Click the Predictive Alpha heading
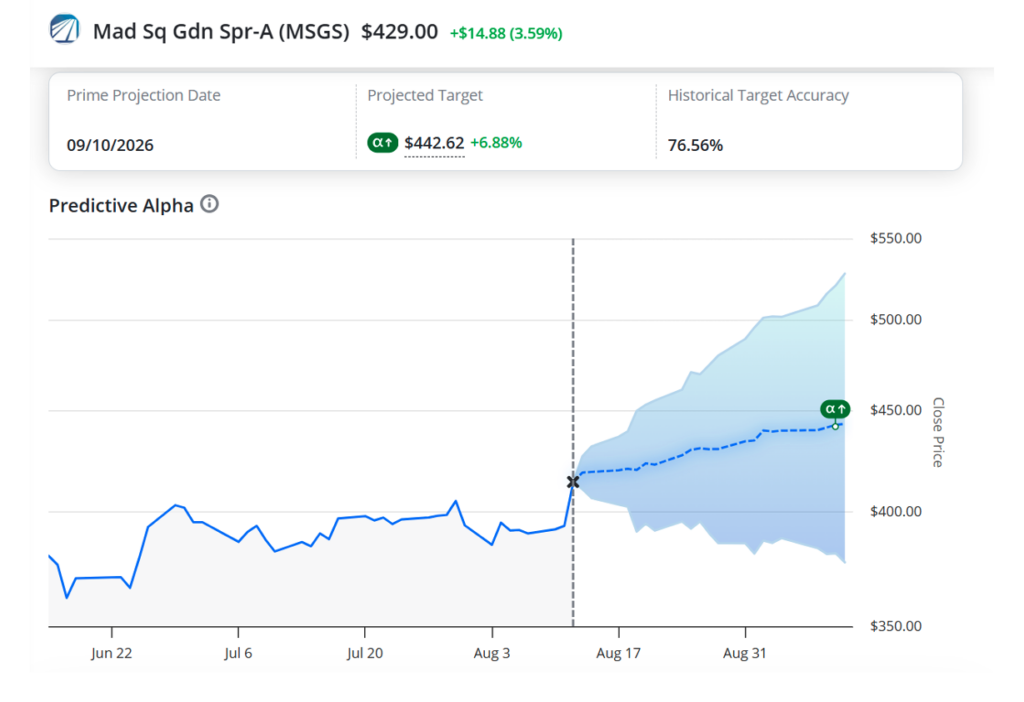The height and width of the screenshot is (702, 1024). pos(121,206)
